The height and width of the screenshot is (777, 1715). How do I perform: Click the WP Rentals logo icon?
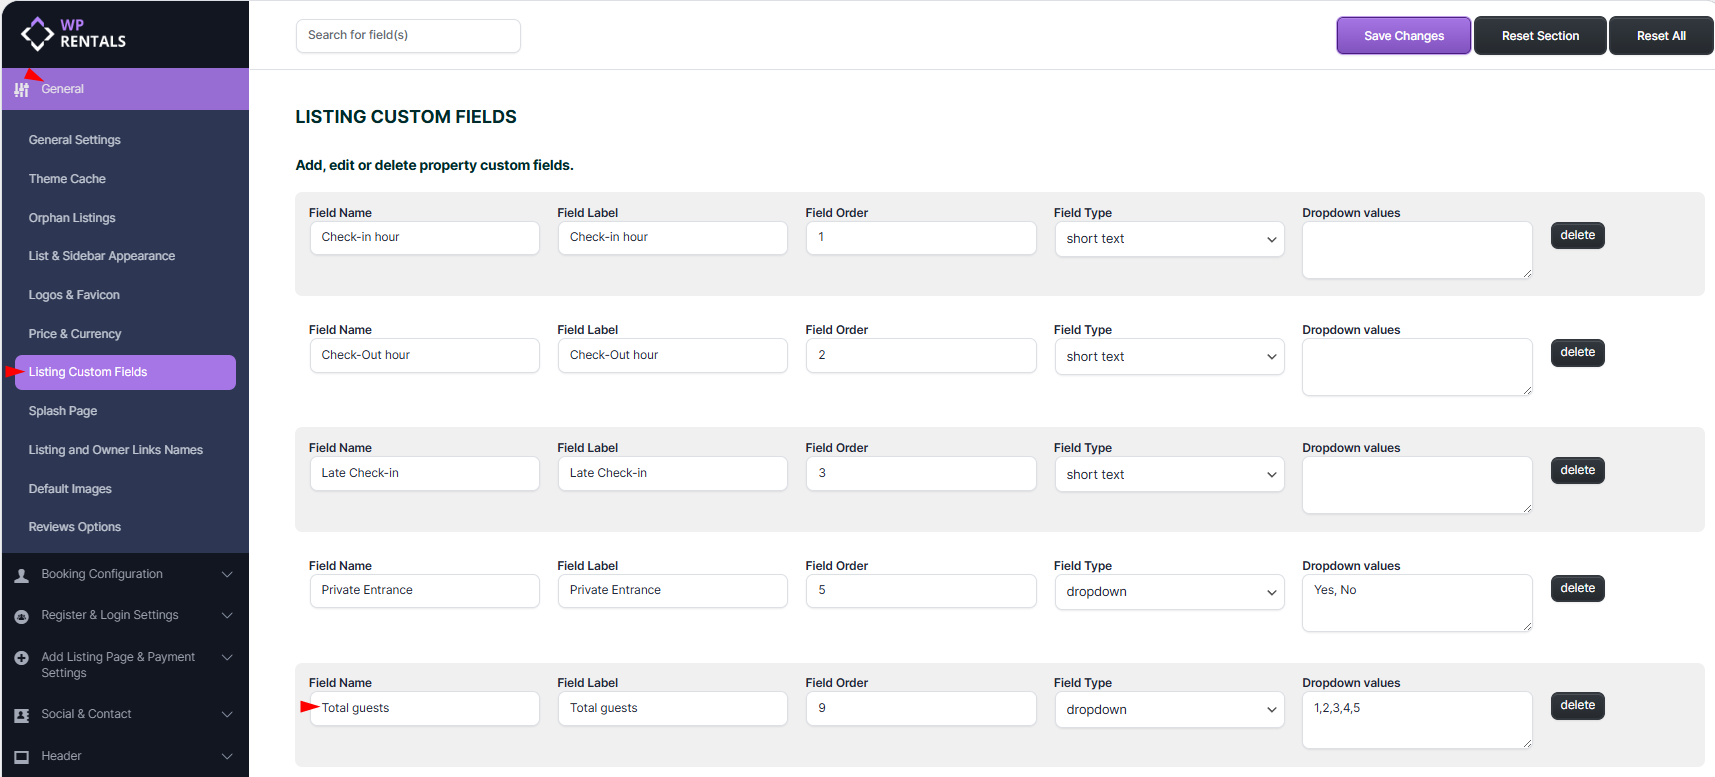37,34
